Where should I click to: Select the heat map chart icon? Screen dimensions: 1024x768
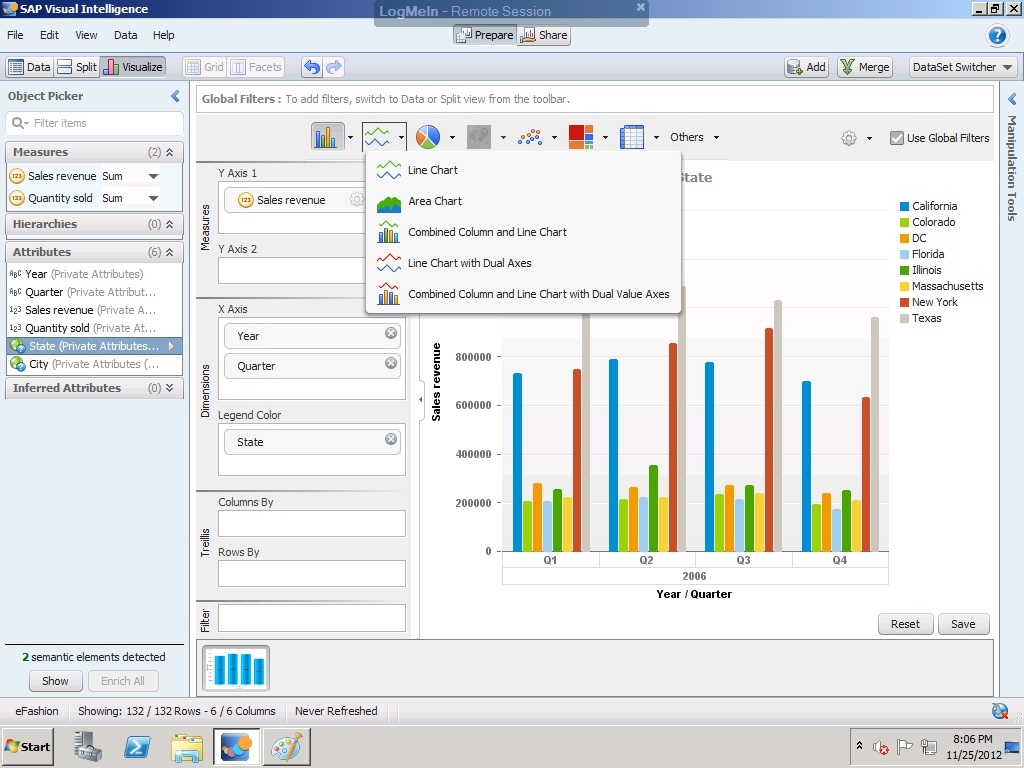tap(581, 137)
